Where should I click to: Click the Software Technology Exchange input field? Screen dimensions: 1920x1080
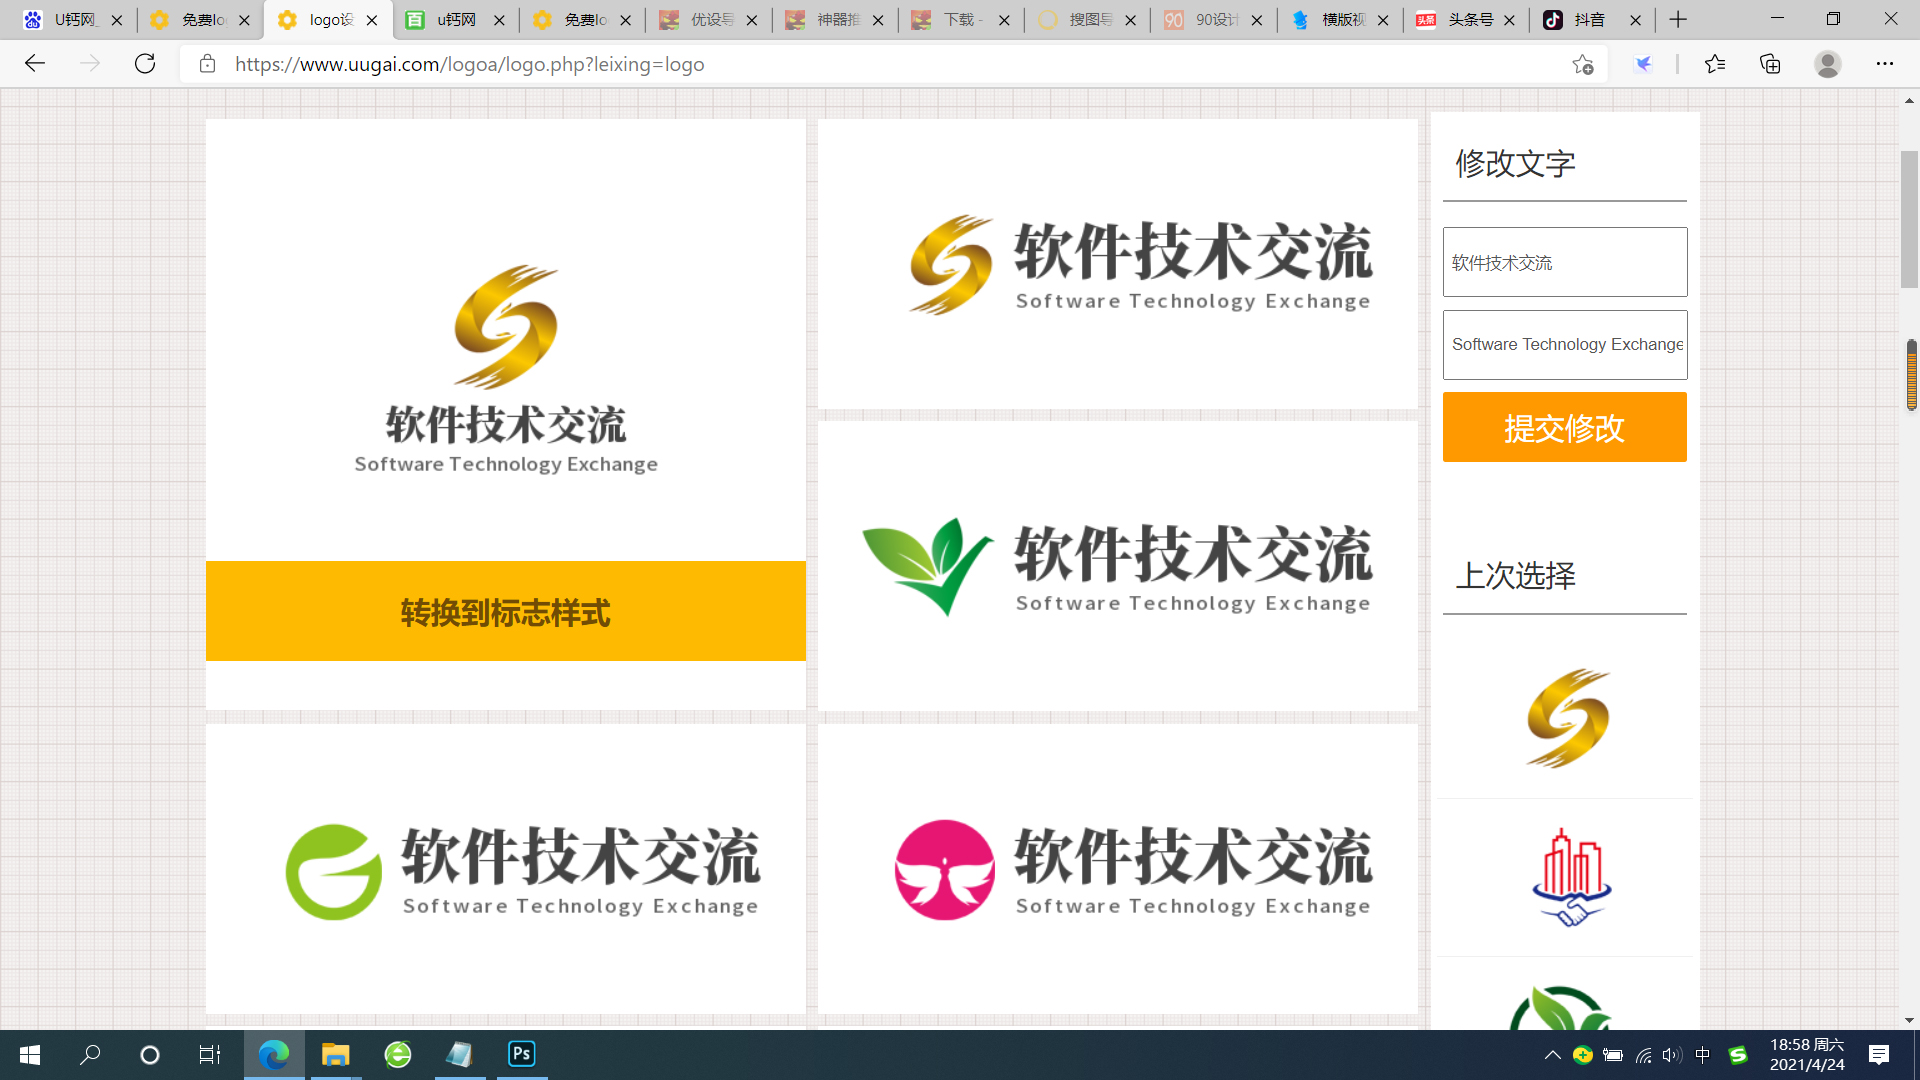[x=1564, y=345]
